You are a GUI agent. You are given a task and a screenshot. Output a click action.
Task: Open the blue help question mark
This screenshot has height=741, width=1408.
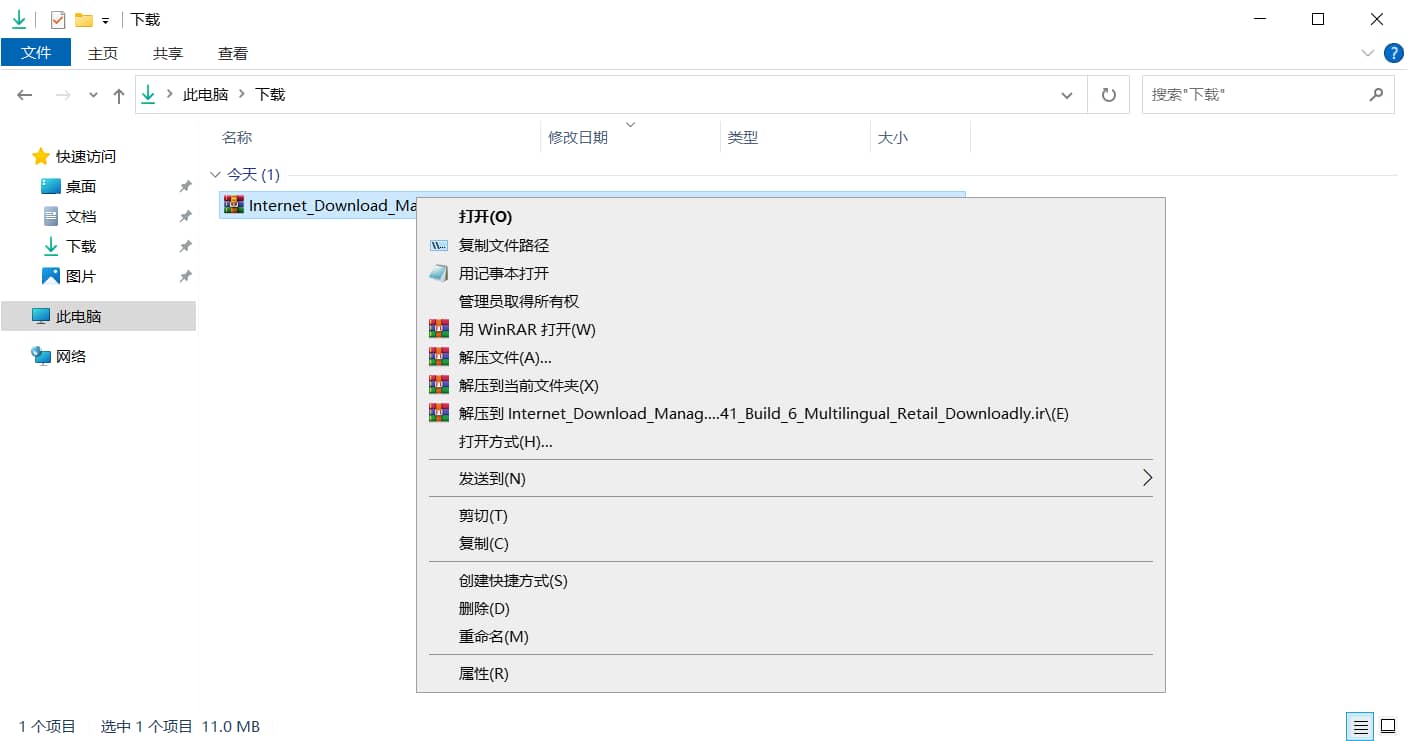[x=1393, y=52]
